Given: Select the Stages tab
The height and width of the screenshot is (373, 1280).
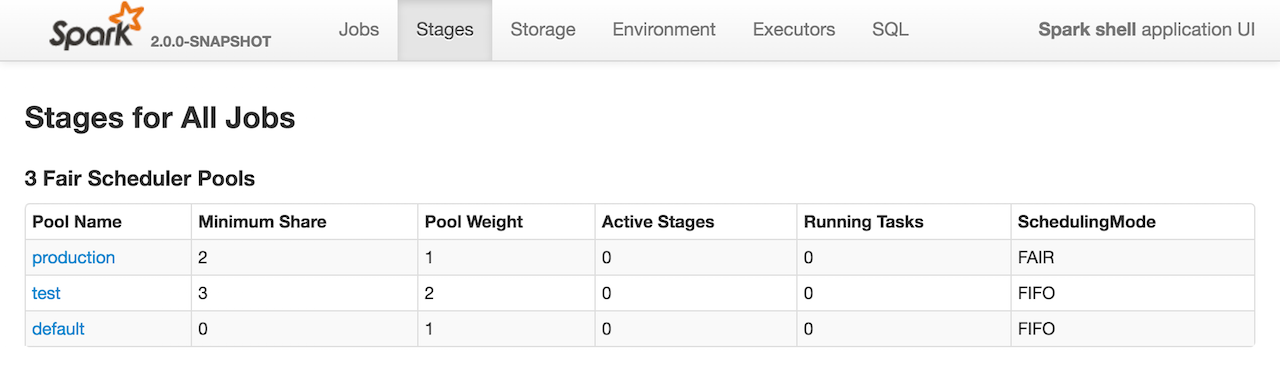Looking at the screenshot, I should click(445, 29).
